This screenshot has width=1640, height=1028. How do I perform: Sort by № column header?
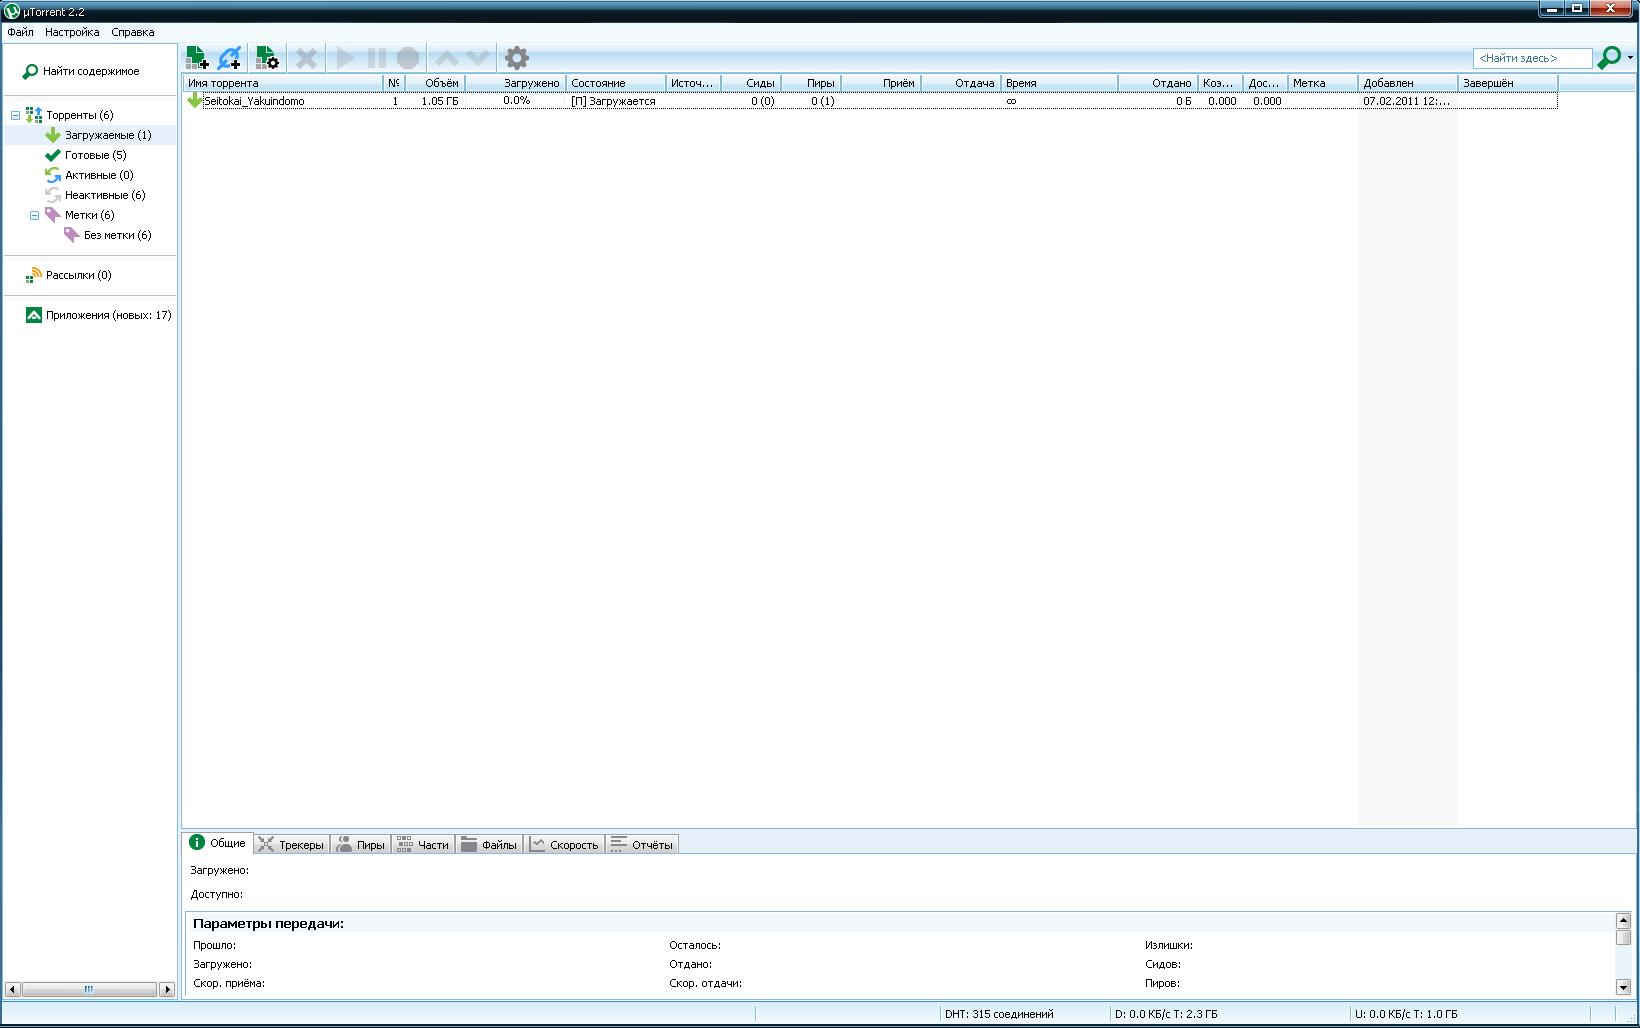pos(394,83)
